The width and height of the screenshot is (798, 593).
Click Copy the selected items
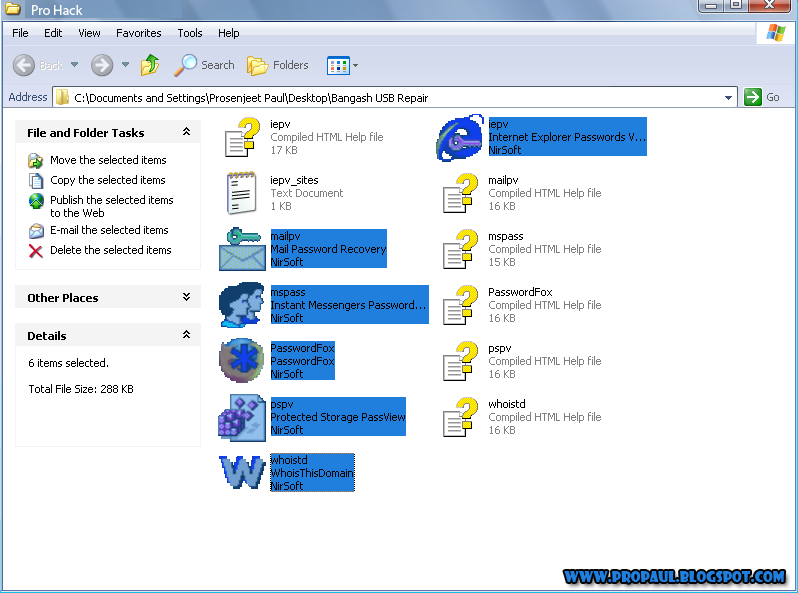click(107, 180)
